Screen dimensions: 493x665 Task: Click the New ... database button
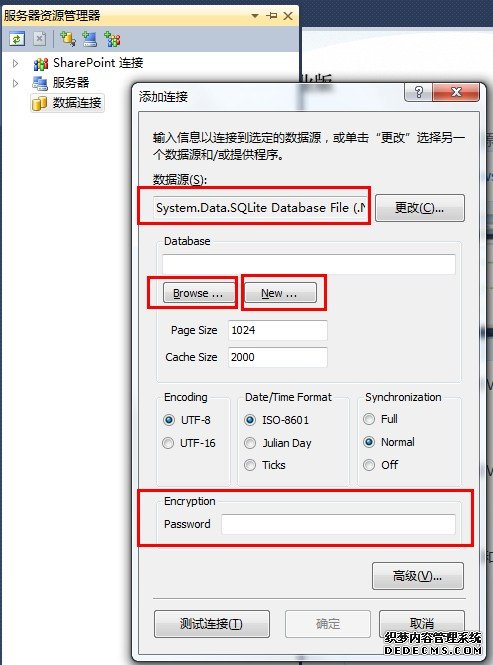point(280,293)
